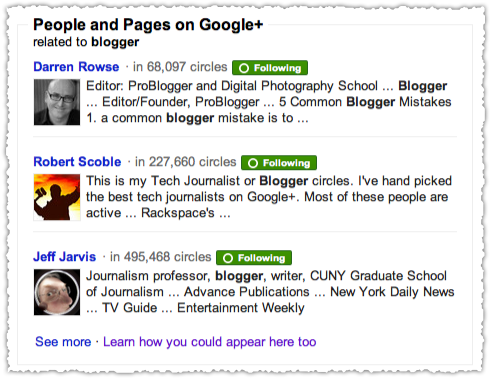Image resolution: width=490 pixels, height=379 pixels.
Task: Click Darren Rowse's ProBlogger description snippet
Action: (269, 102)
